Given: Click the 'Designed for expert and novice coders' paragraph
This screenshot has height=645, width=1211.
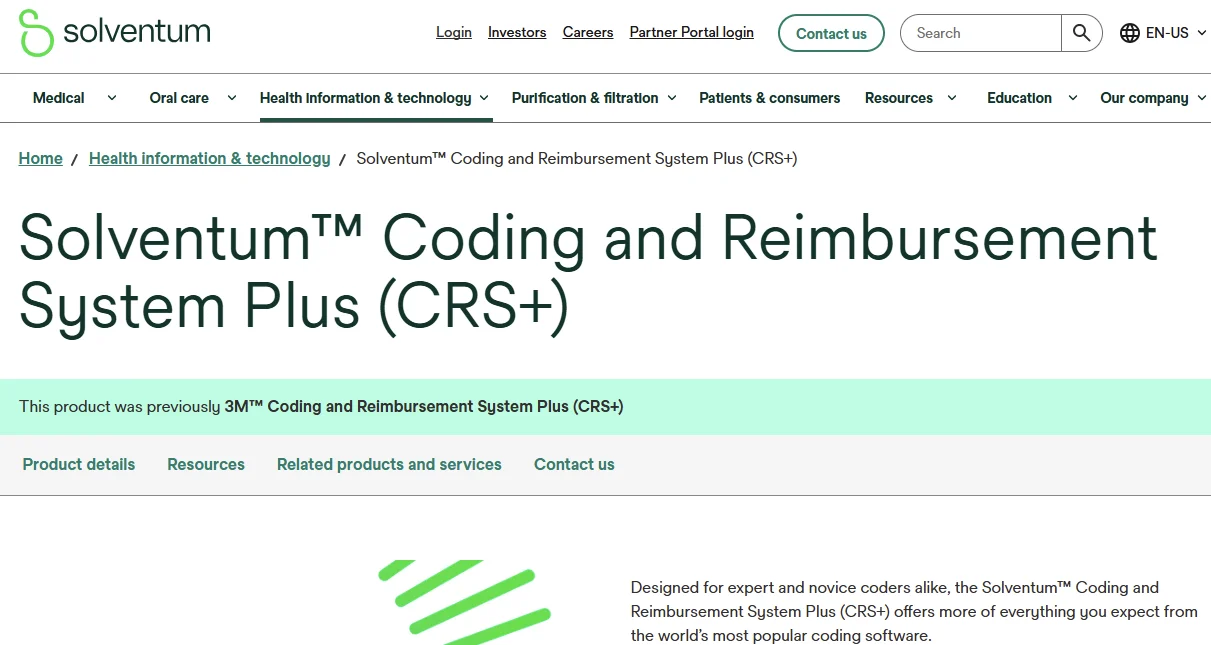Looking at the screenshot, I should 914,611.
